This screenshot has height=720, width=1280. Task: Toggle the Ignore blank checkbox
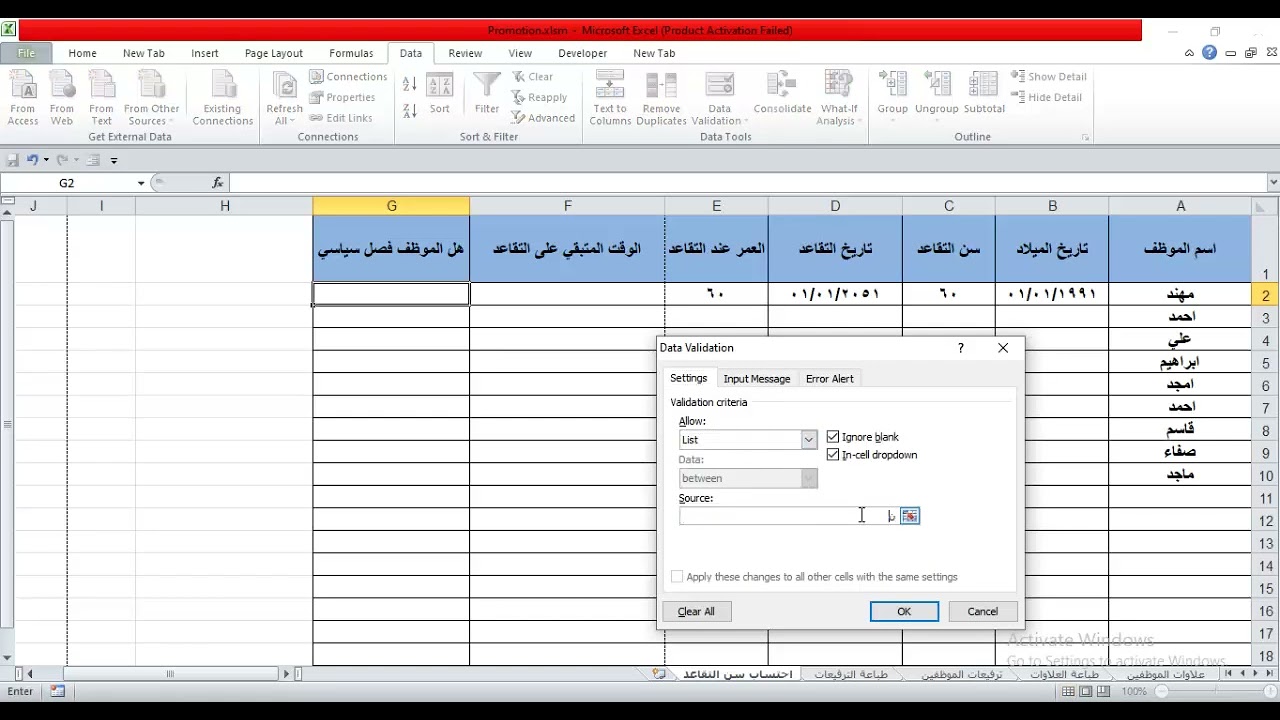coord(833,437)
